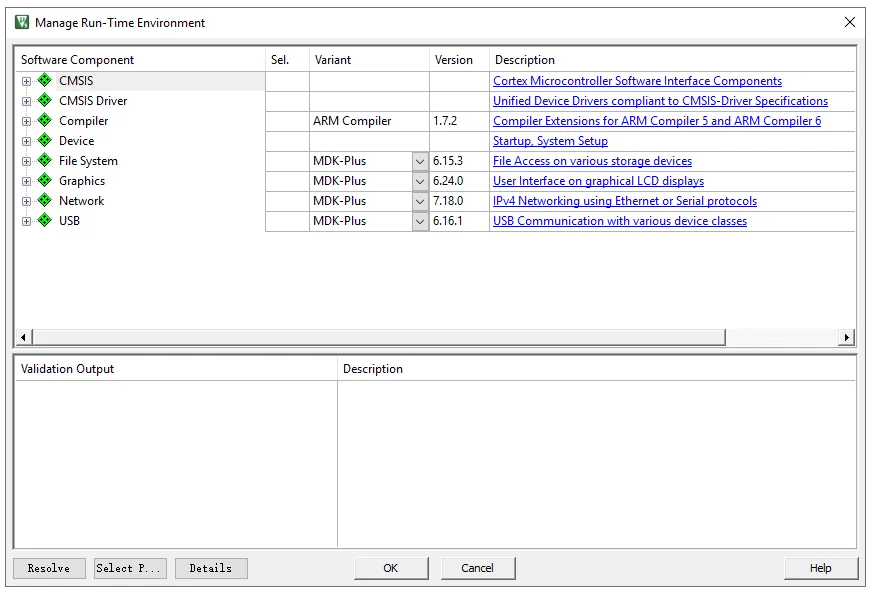Open Cortex Microcontroller Software Interface Components link
The width and height of the screenshot is (870, 591).
tap(638, 81)
